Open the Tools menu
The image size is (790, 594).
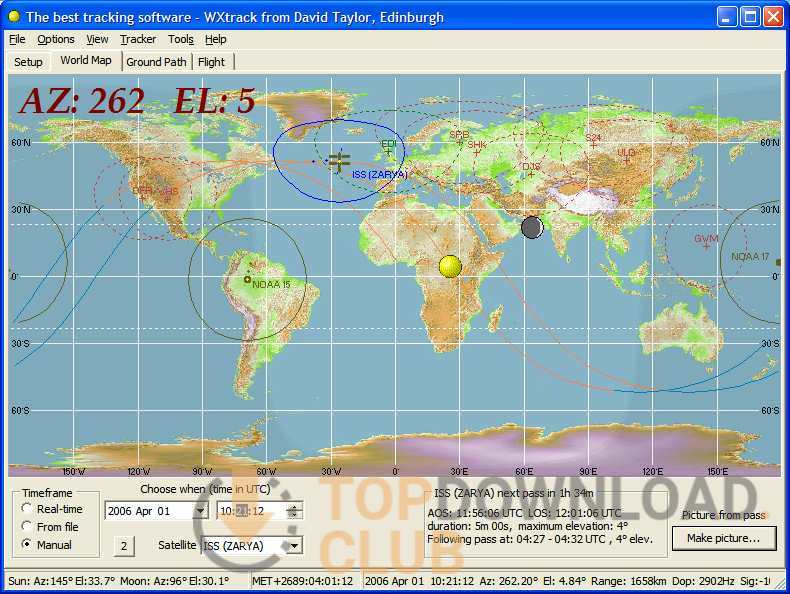(181, 39)
